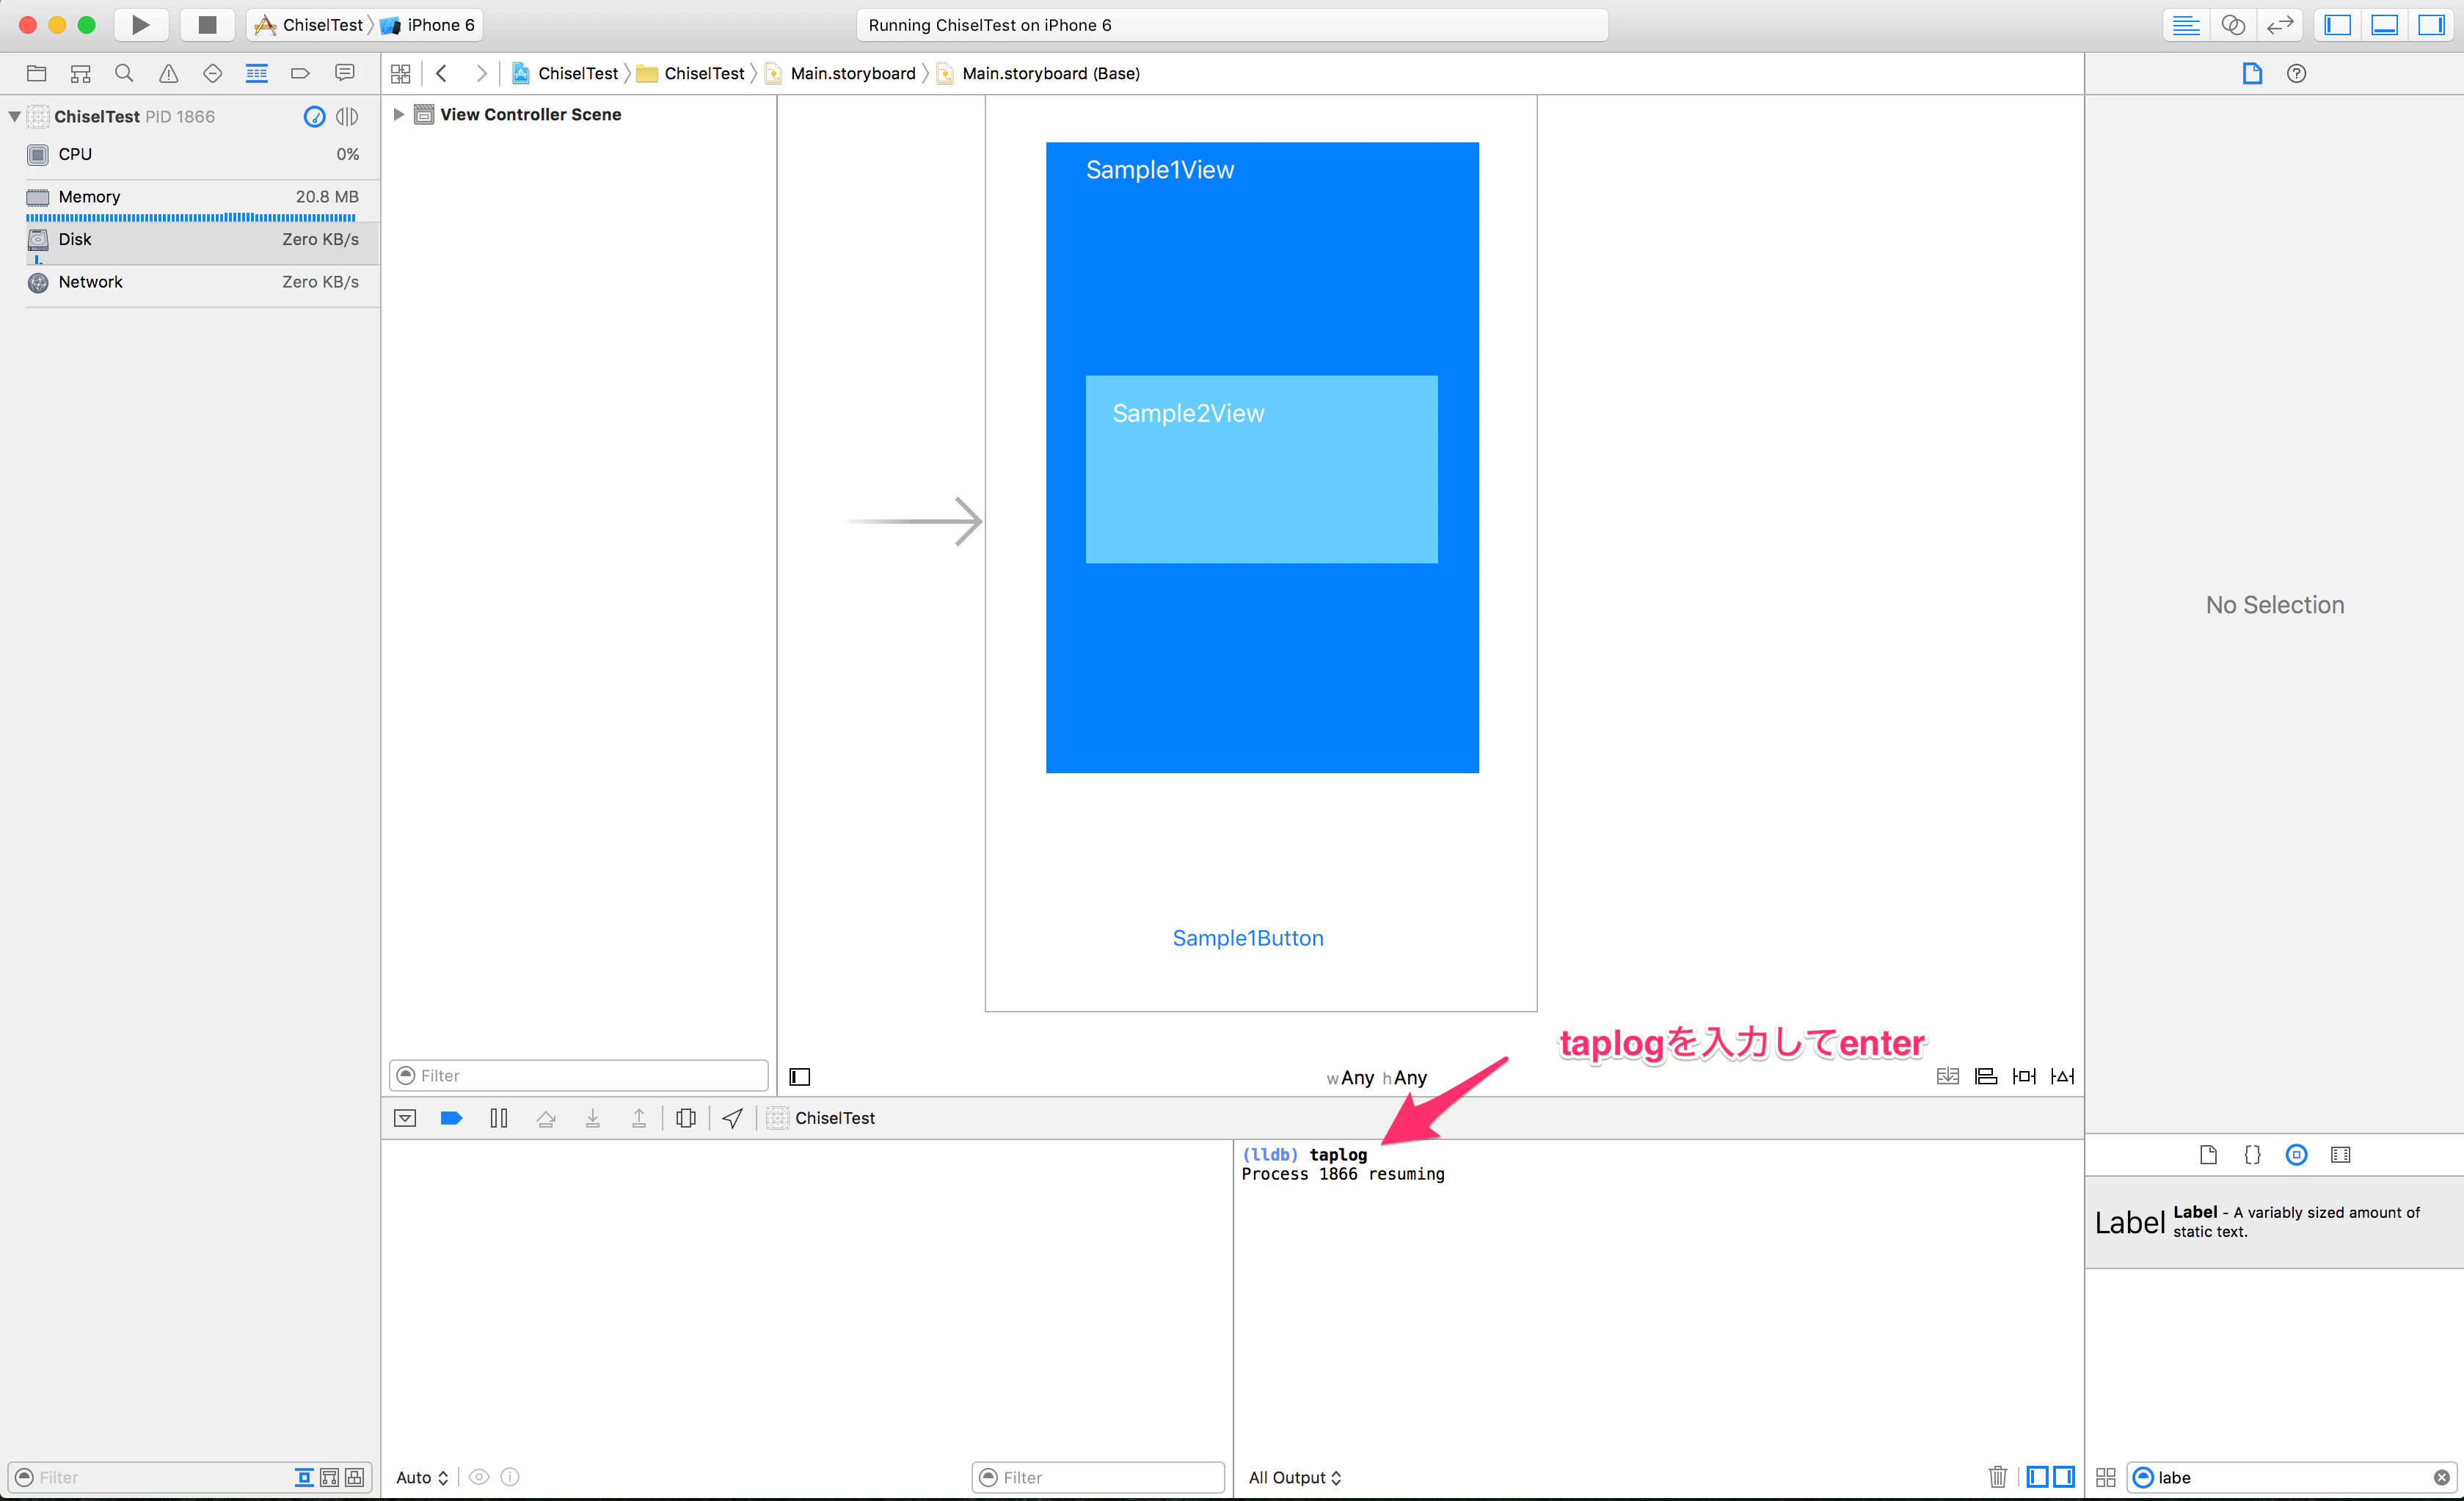The image size is (2464, 1501).
Task: Open the Report navigator icon
Action: coord(345,73)
